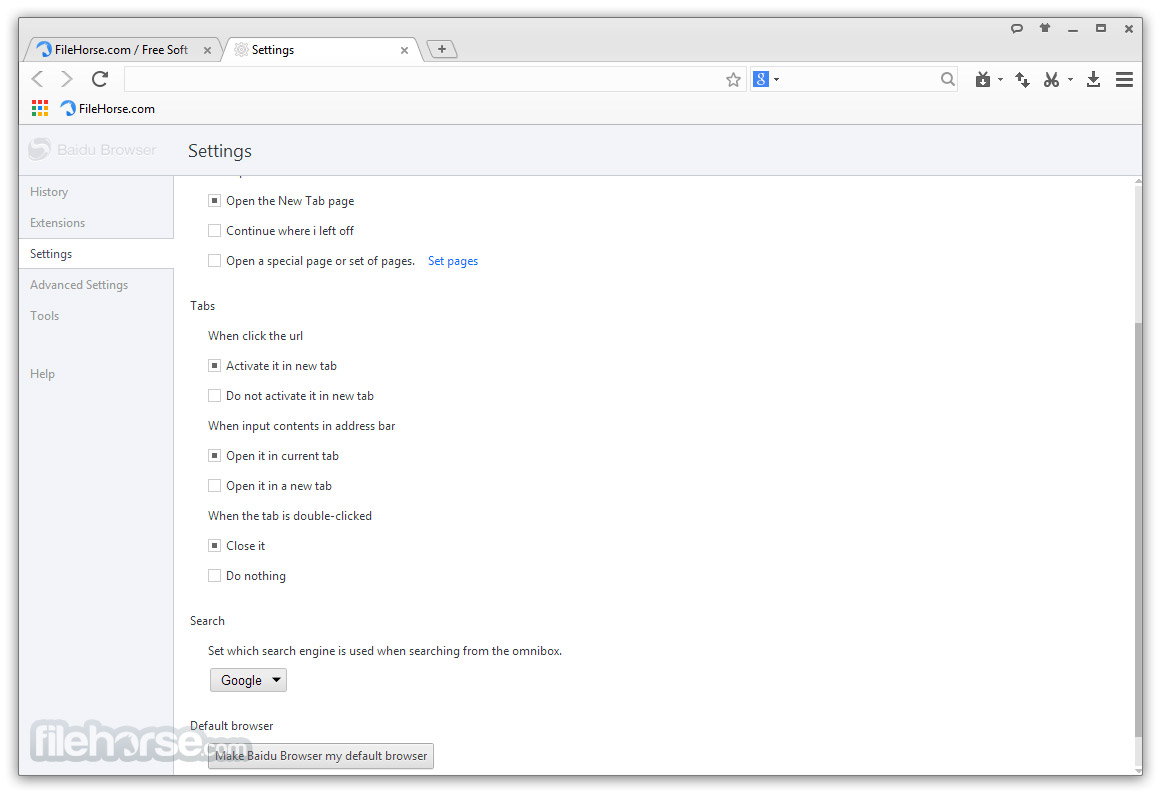
Task: Expand the video downloader dropdown arrow
Action: (x=1000, y=79)
